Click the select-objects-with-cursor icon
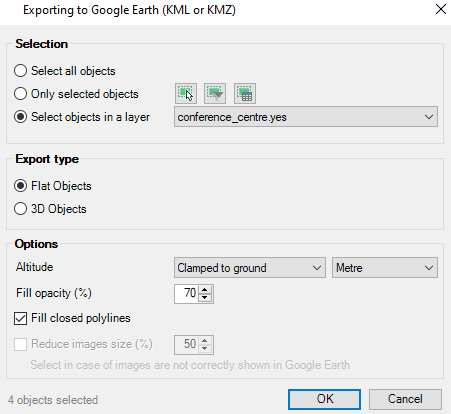This screenshot has width=451, height=414. point(186,94)
